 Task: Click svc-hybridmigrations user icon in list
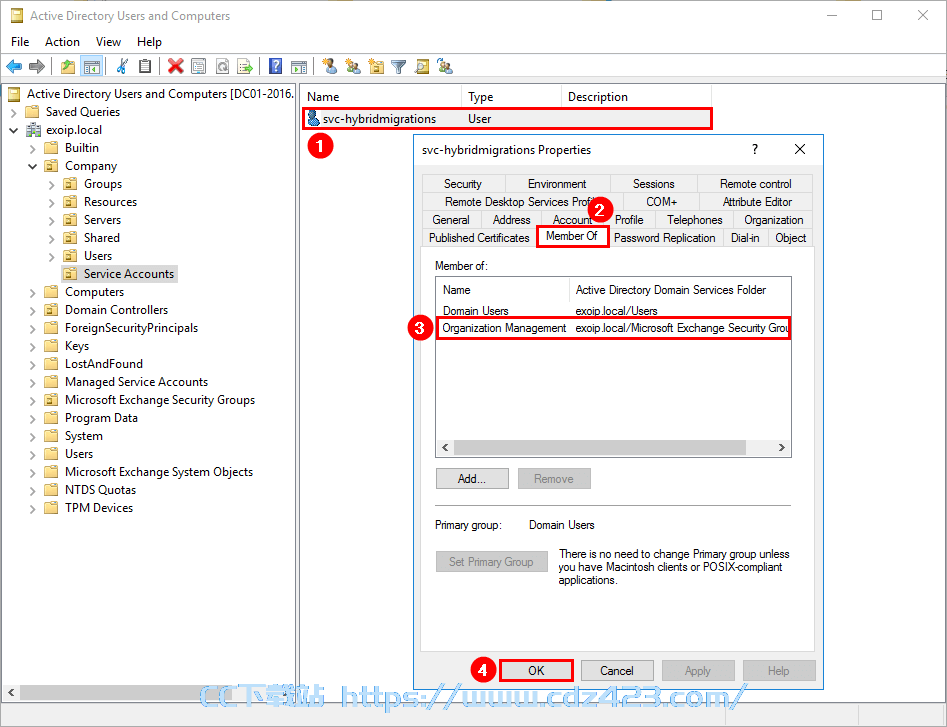pyautogui.click(x=313, y=118)
